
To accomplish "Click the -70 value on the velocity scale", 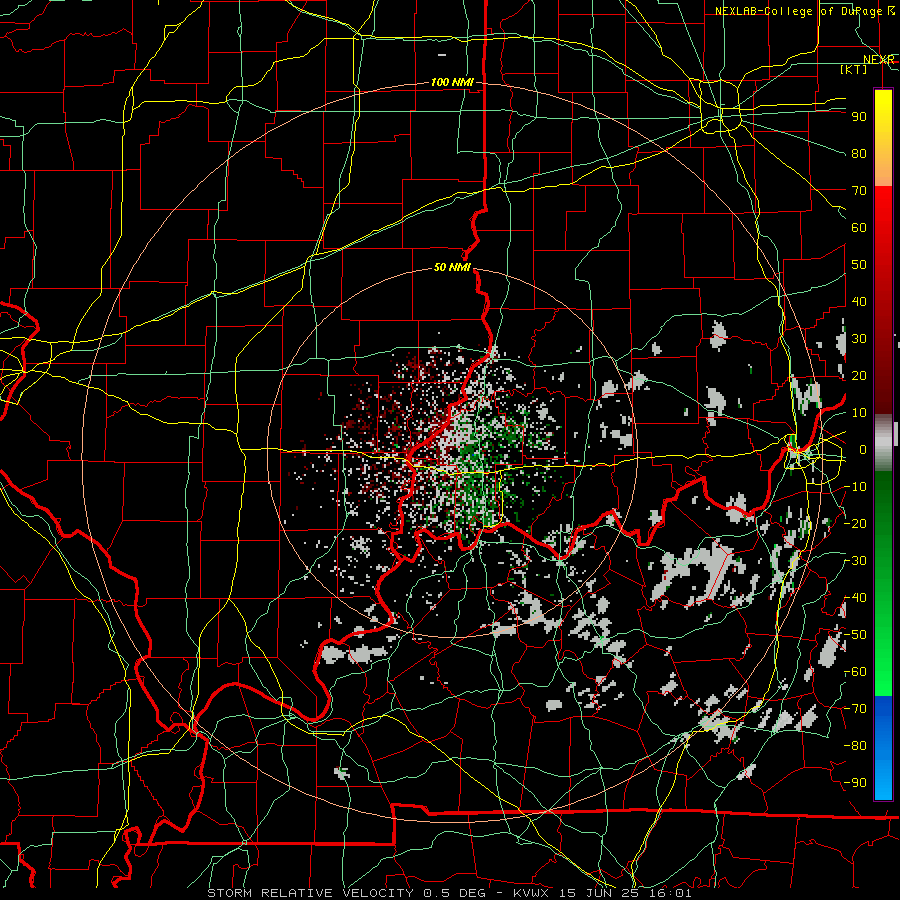I will [x=855, y=709].
